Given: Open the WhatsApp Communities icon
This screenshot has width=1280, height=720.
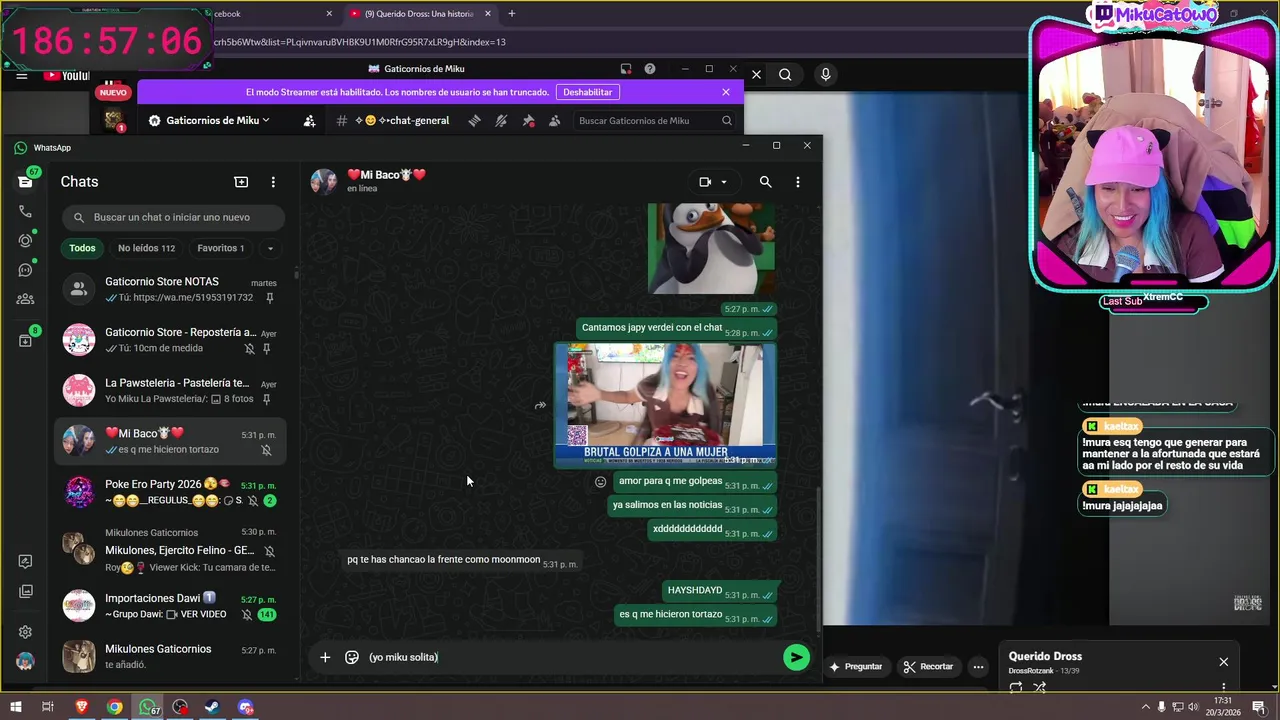Looking at the screenshot, I should coord(26,298).
